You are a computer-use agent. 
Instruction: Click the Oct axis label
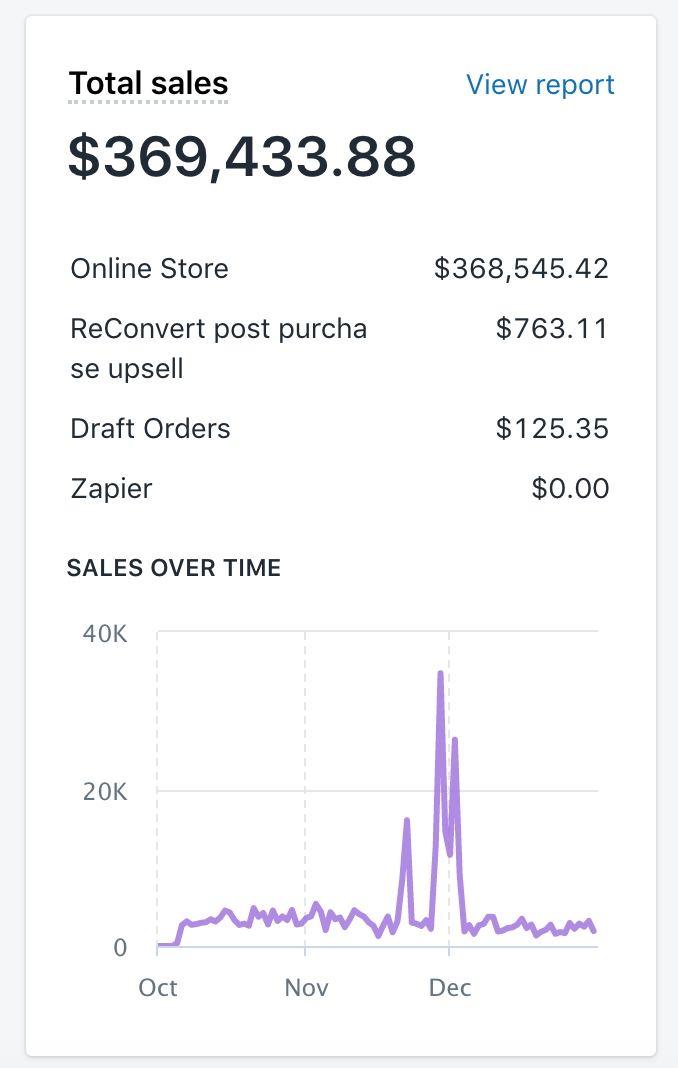pos(157,988)
